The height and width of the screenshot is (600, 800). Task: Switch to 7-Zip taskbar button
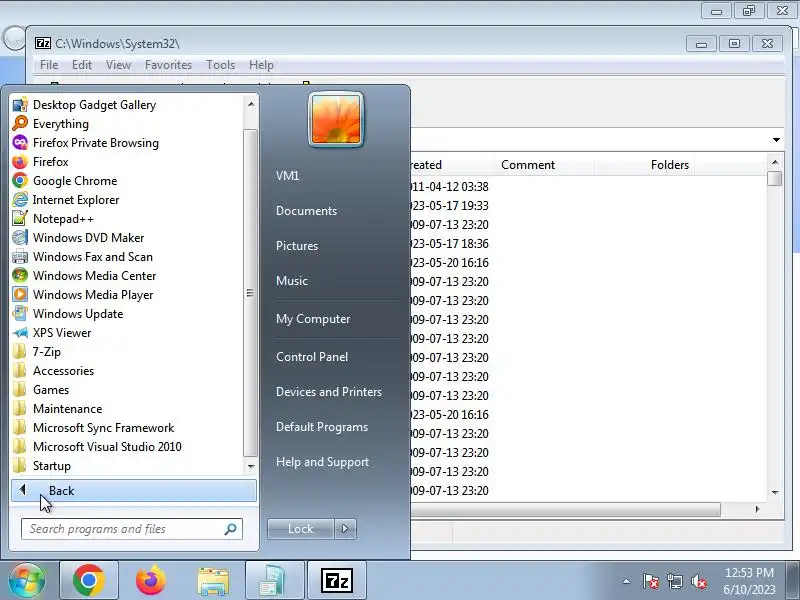coord(337,581)
